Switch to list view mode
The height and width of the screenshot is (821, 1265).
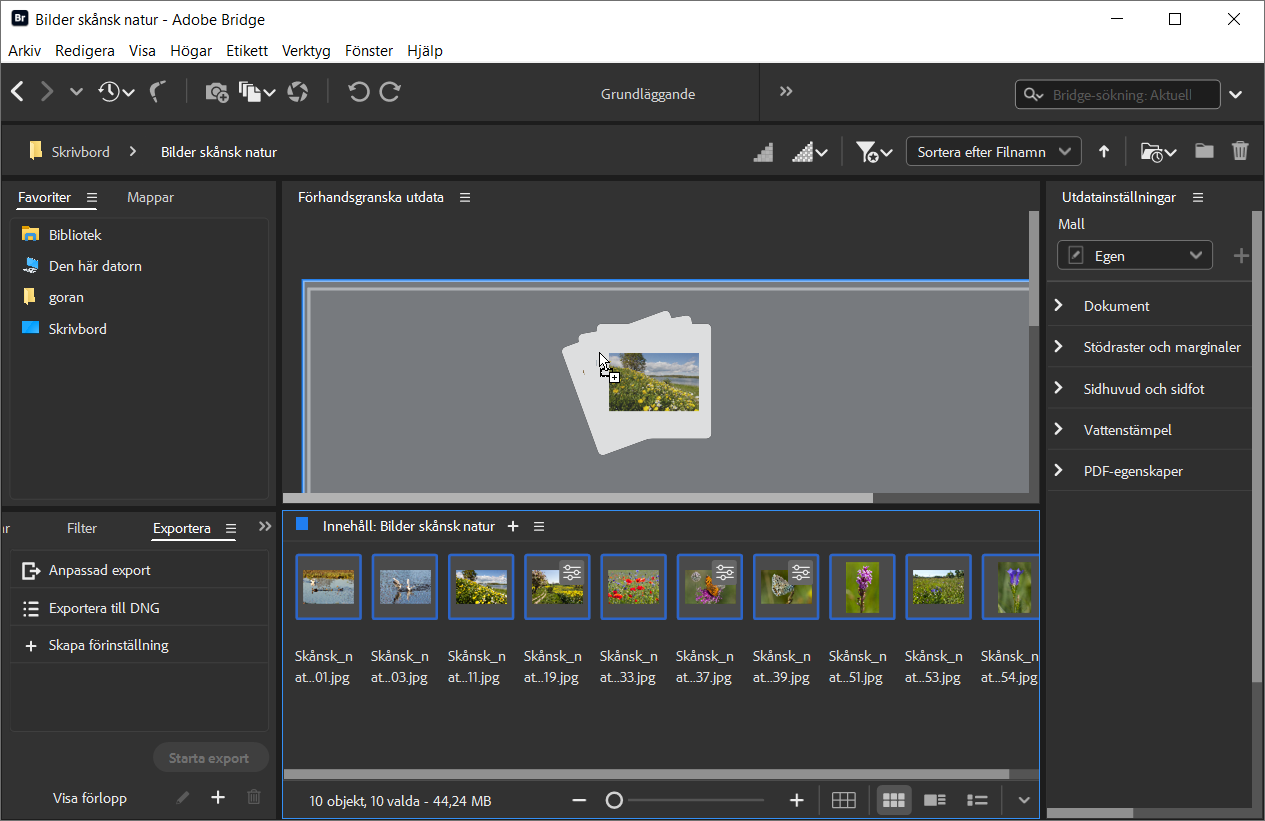977,800
